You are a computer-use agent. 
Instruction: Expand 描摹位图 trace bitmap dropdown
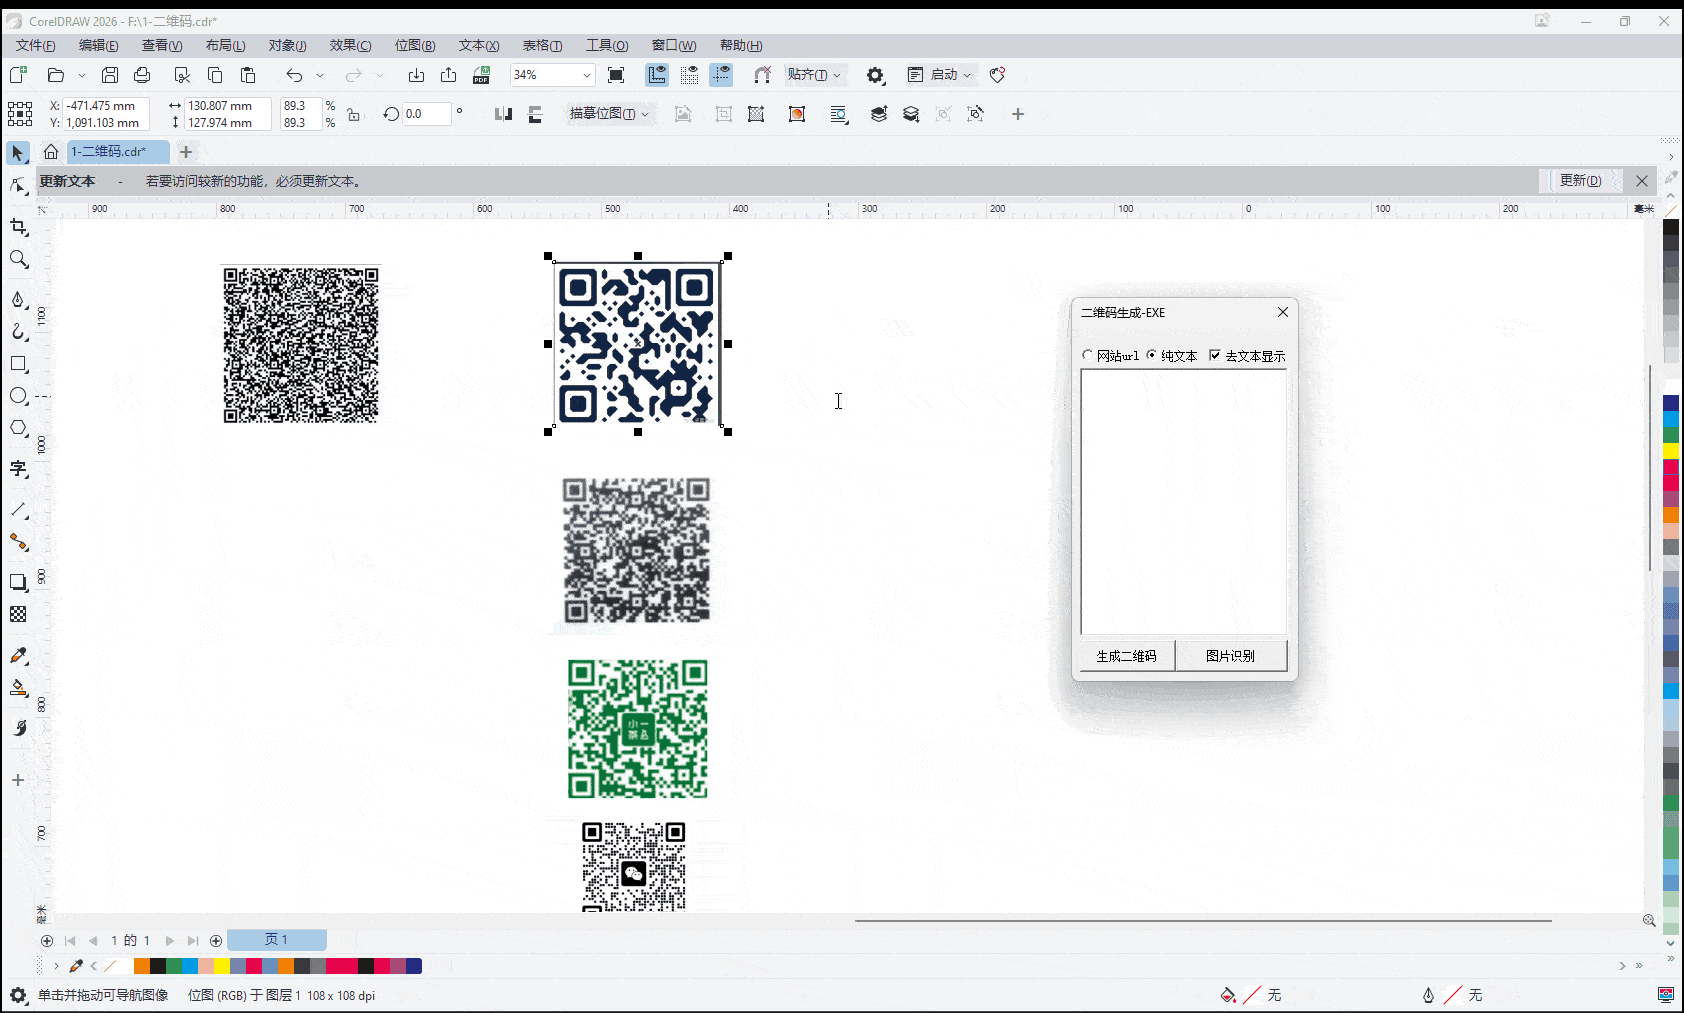click(645, 114)
